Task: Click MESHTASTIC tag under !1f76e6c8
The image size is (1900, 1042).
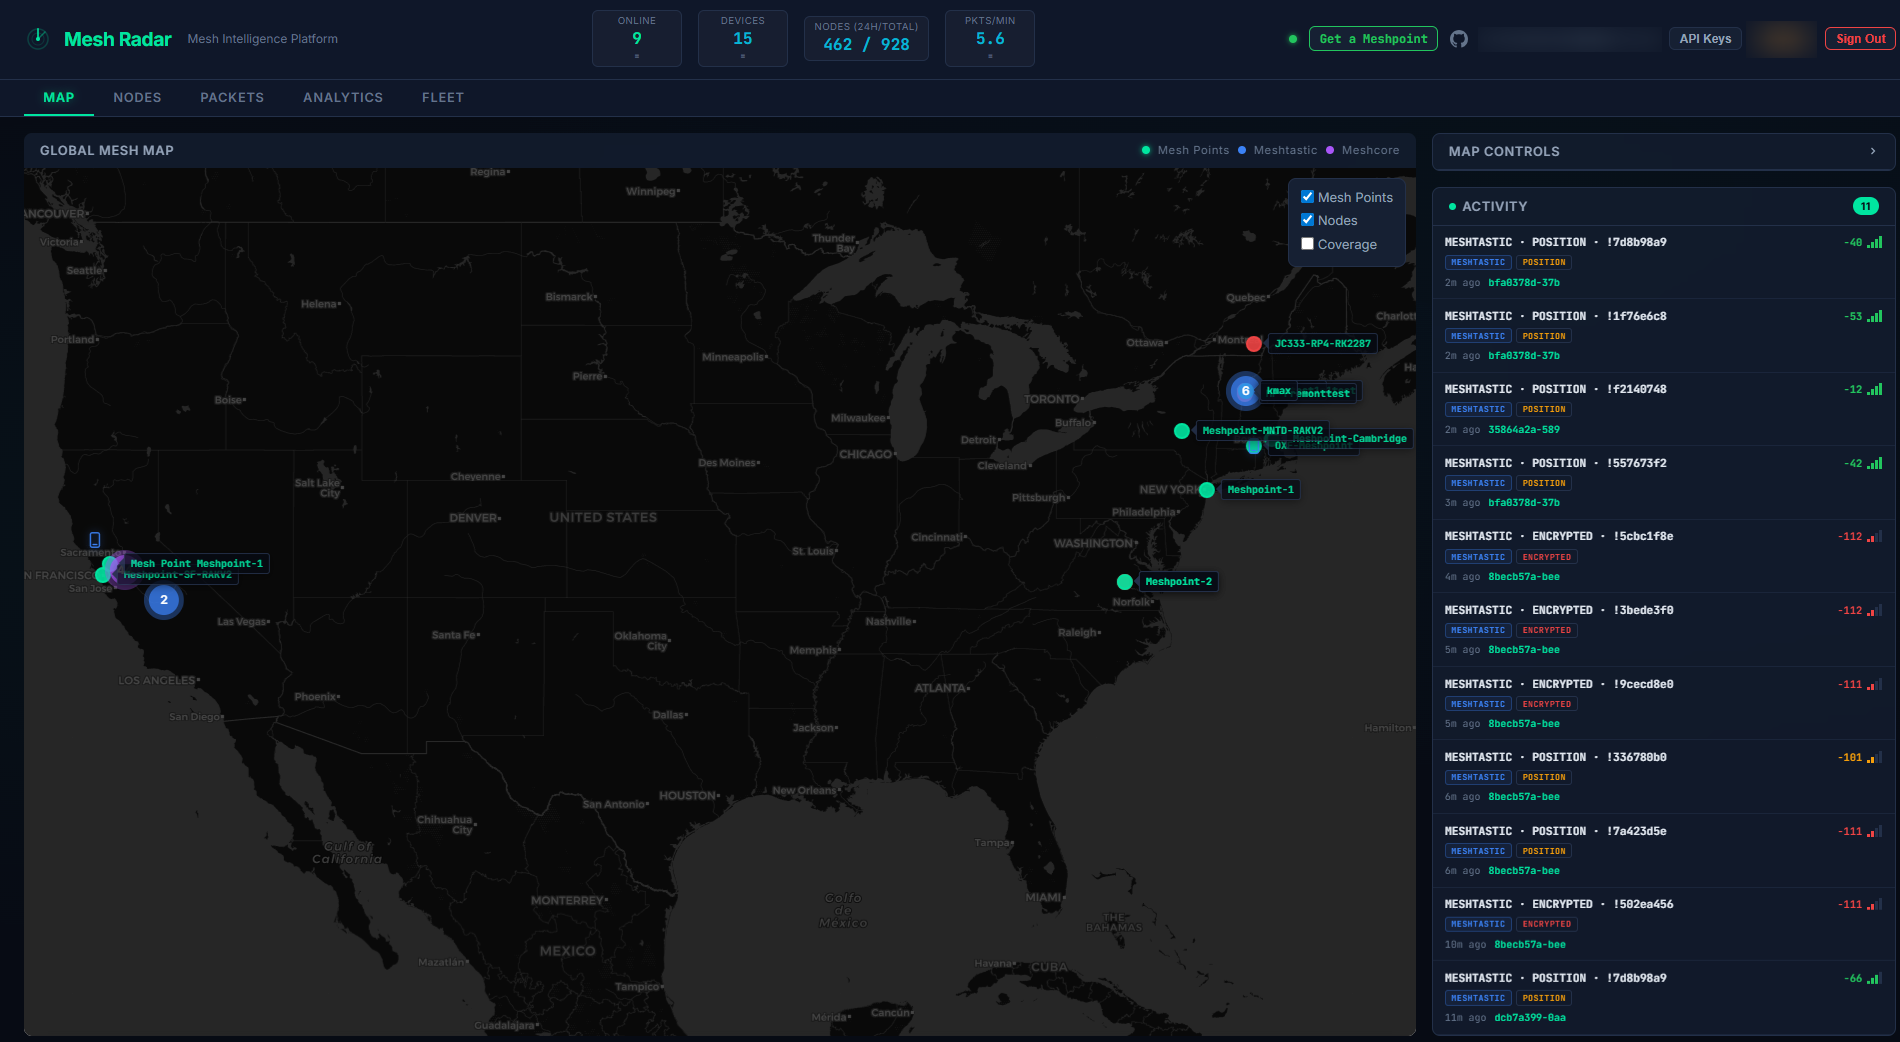Action: pyautogui.click(x=1478, y=336)
